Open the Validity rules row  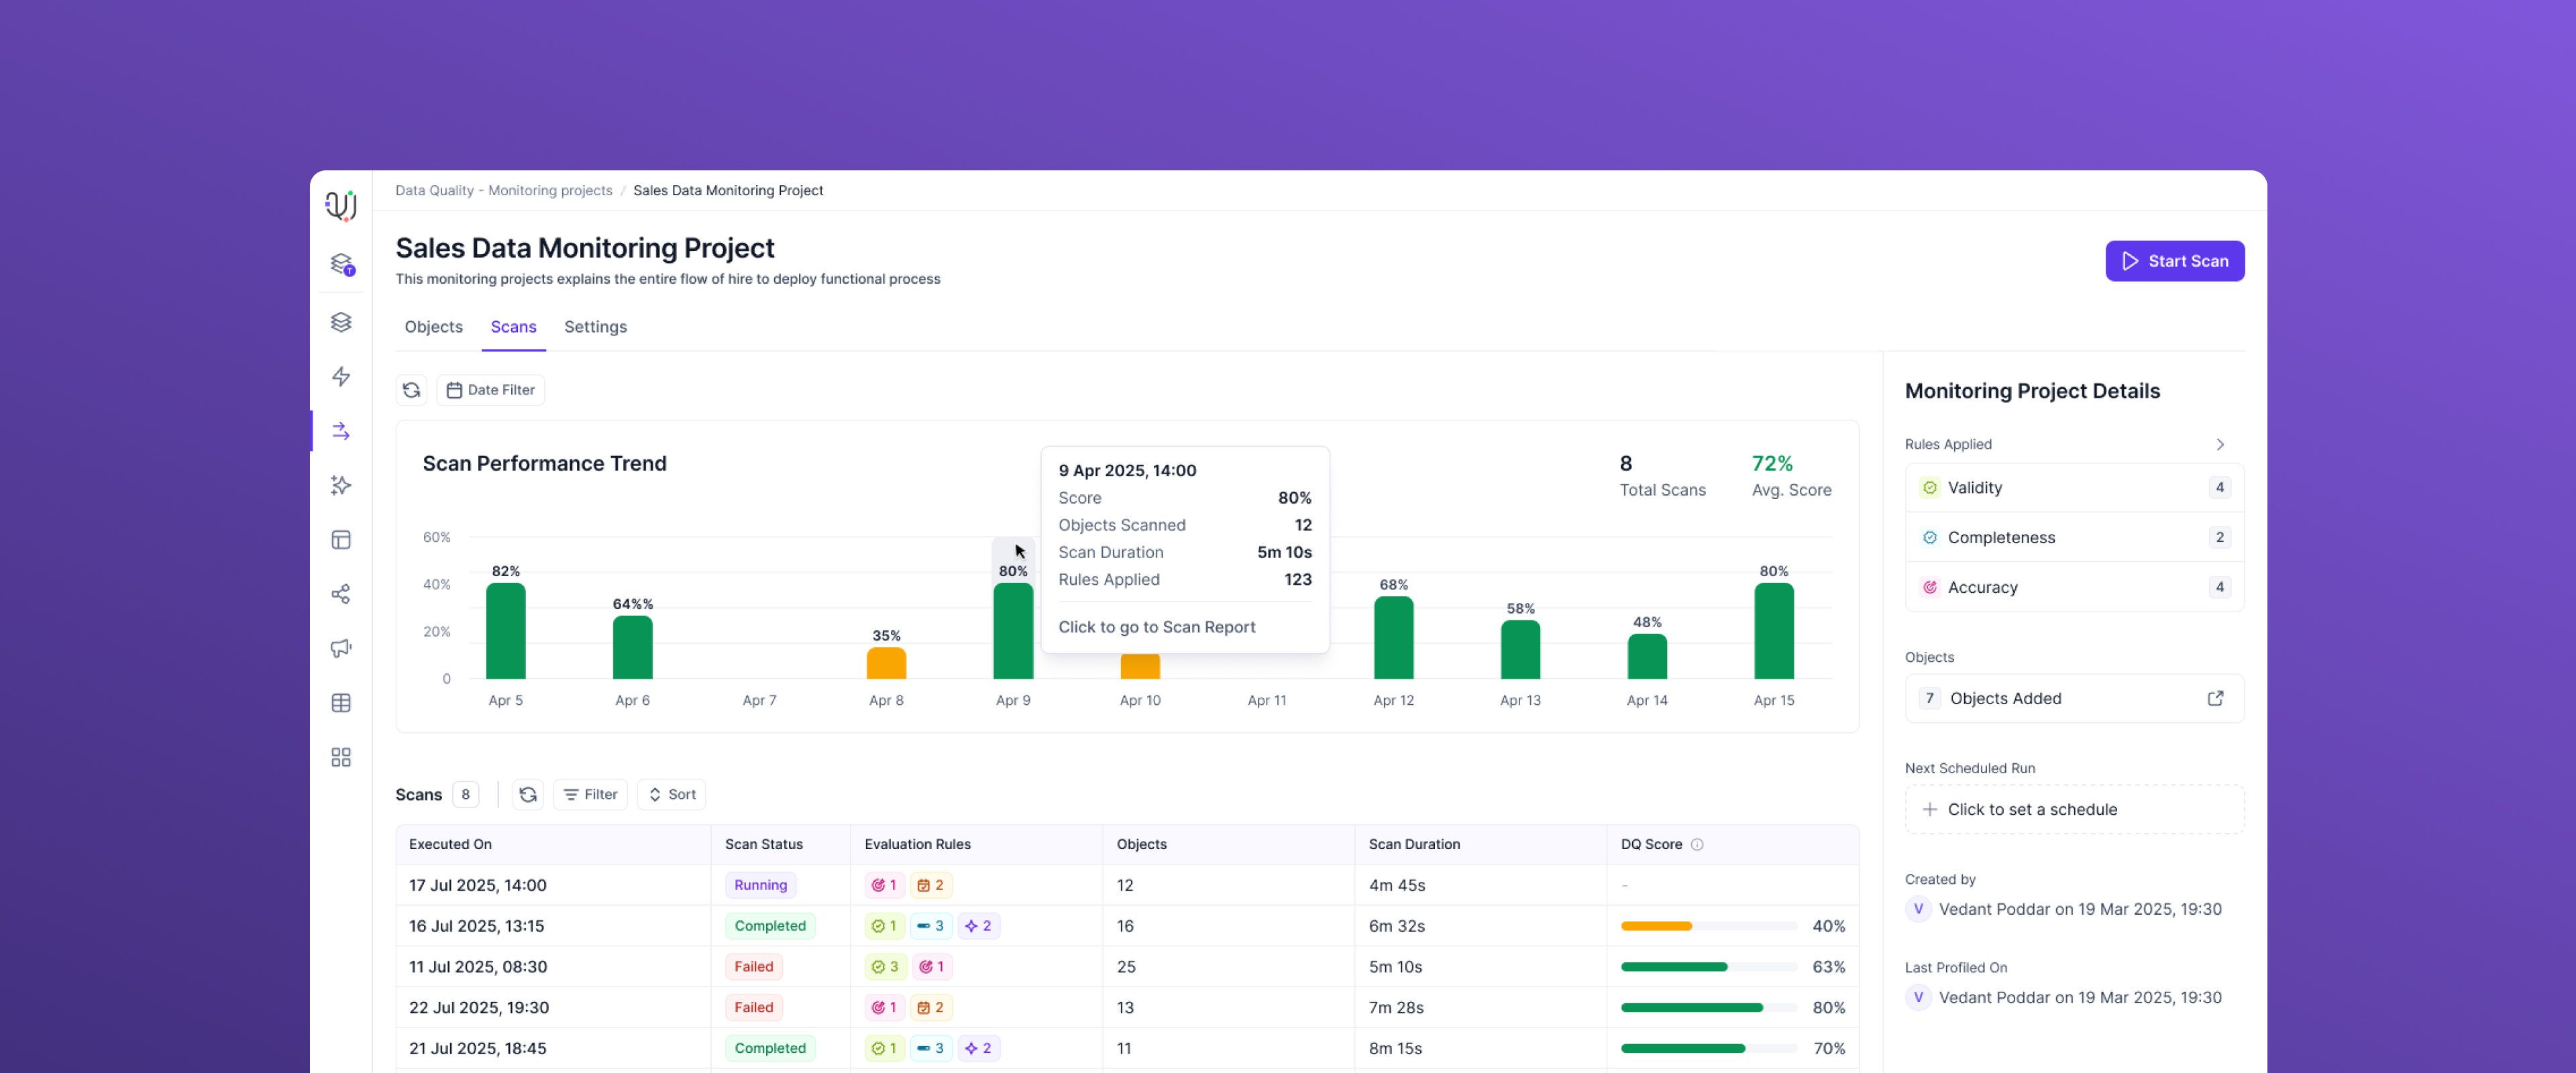pos(2074,488)
